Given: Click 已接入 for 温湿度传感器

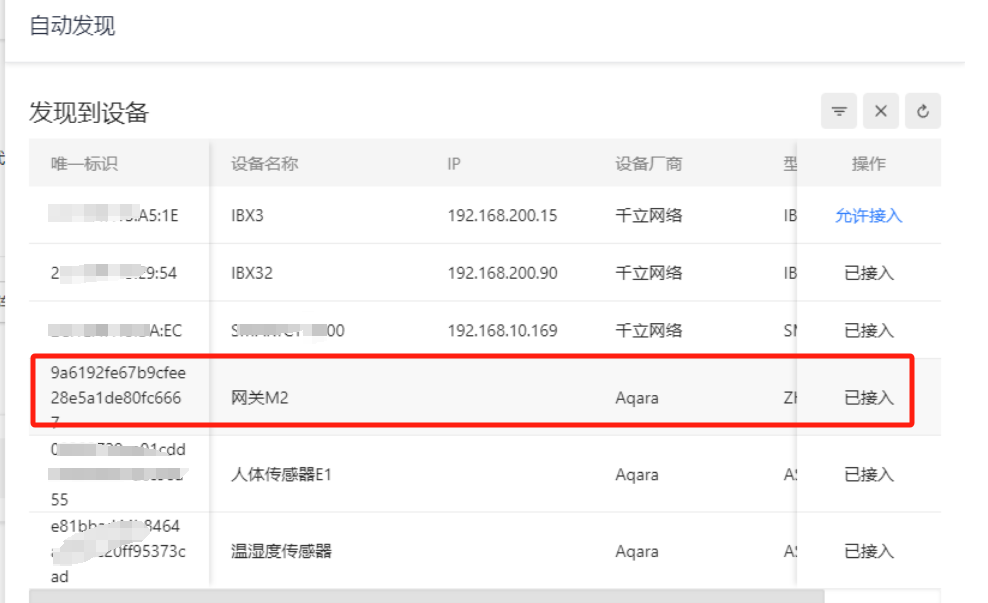Looking at the screenshot, I should click(x=868, y=551).
